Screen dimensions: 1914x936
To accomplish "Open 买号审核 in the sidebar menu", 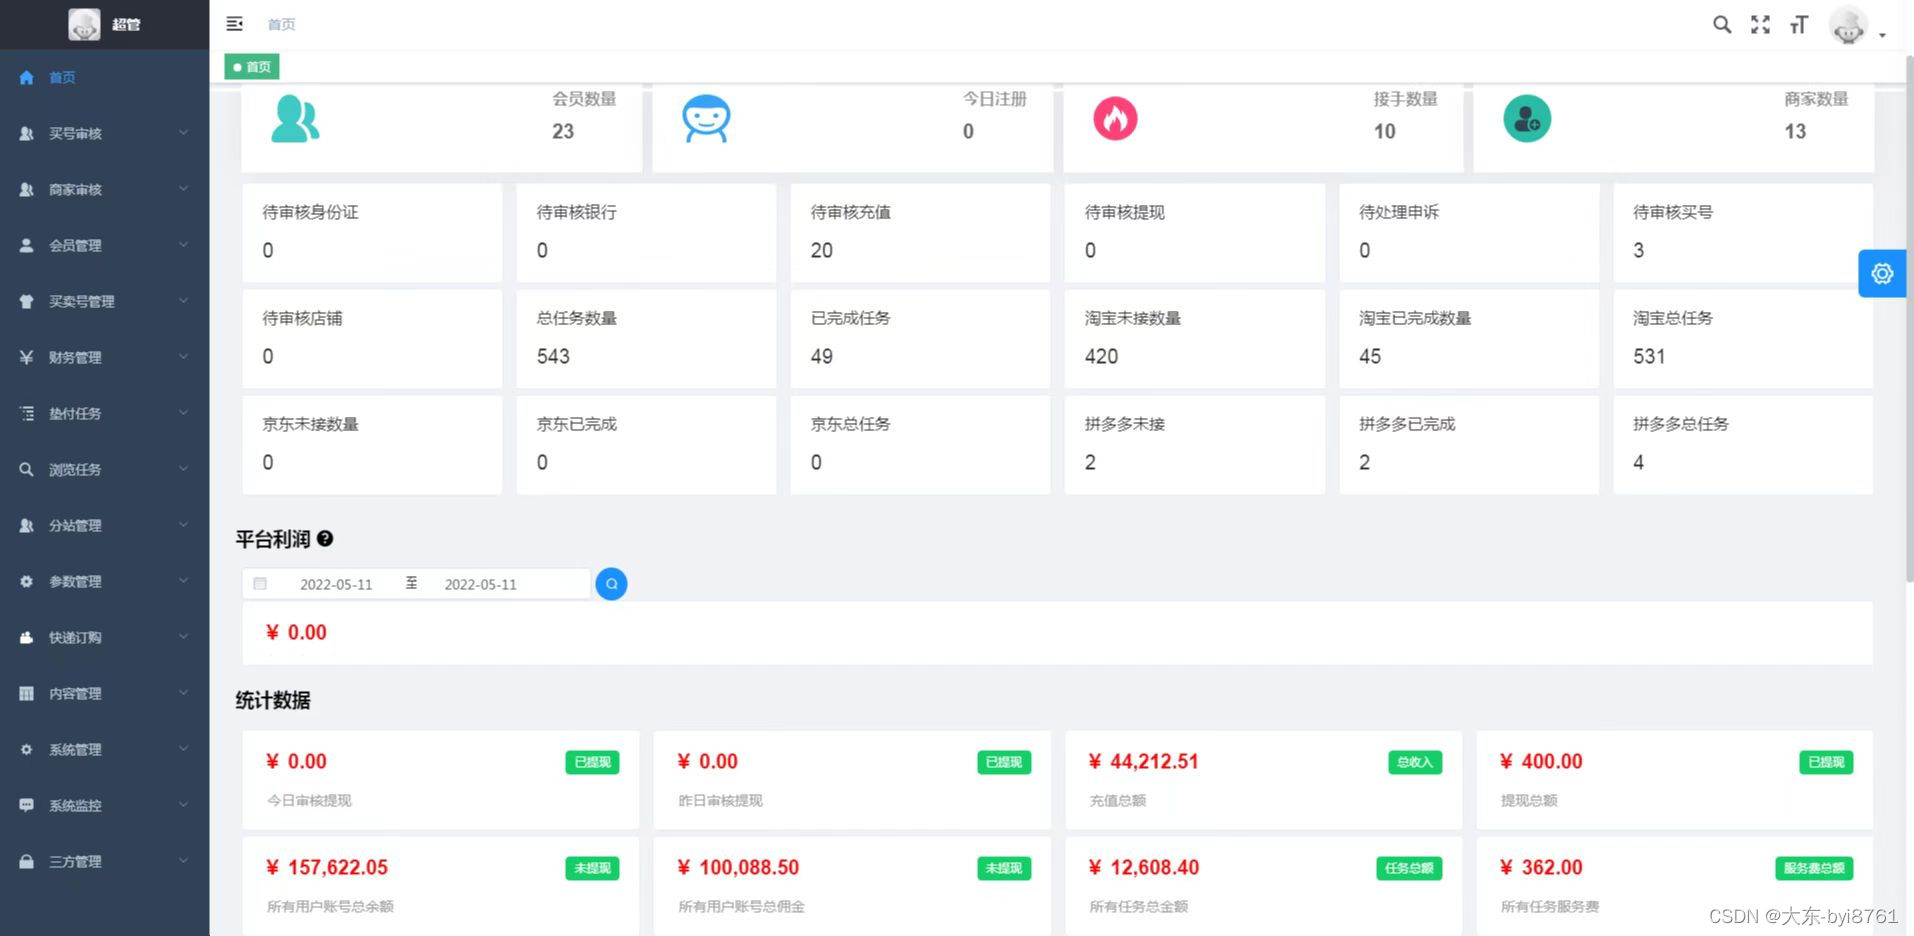I will click(75, 133).
